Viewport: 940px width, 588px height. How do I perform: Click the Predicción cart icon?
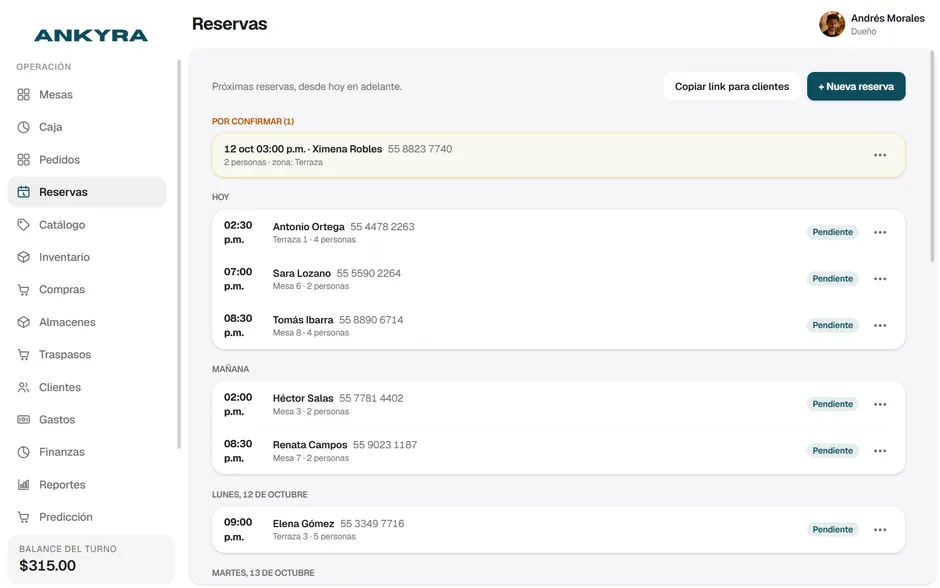click(23, 517)
